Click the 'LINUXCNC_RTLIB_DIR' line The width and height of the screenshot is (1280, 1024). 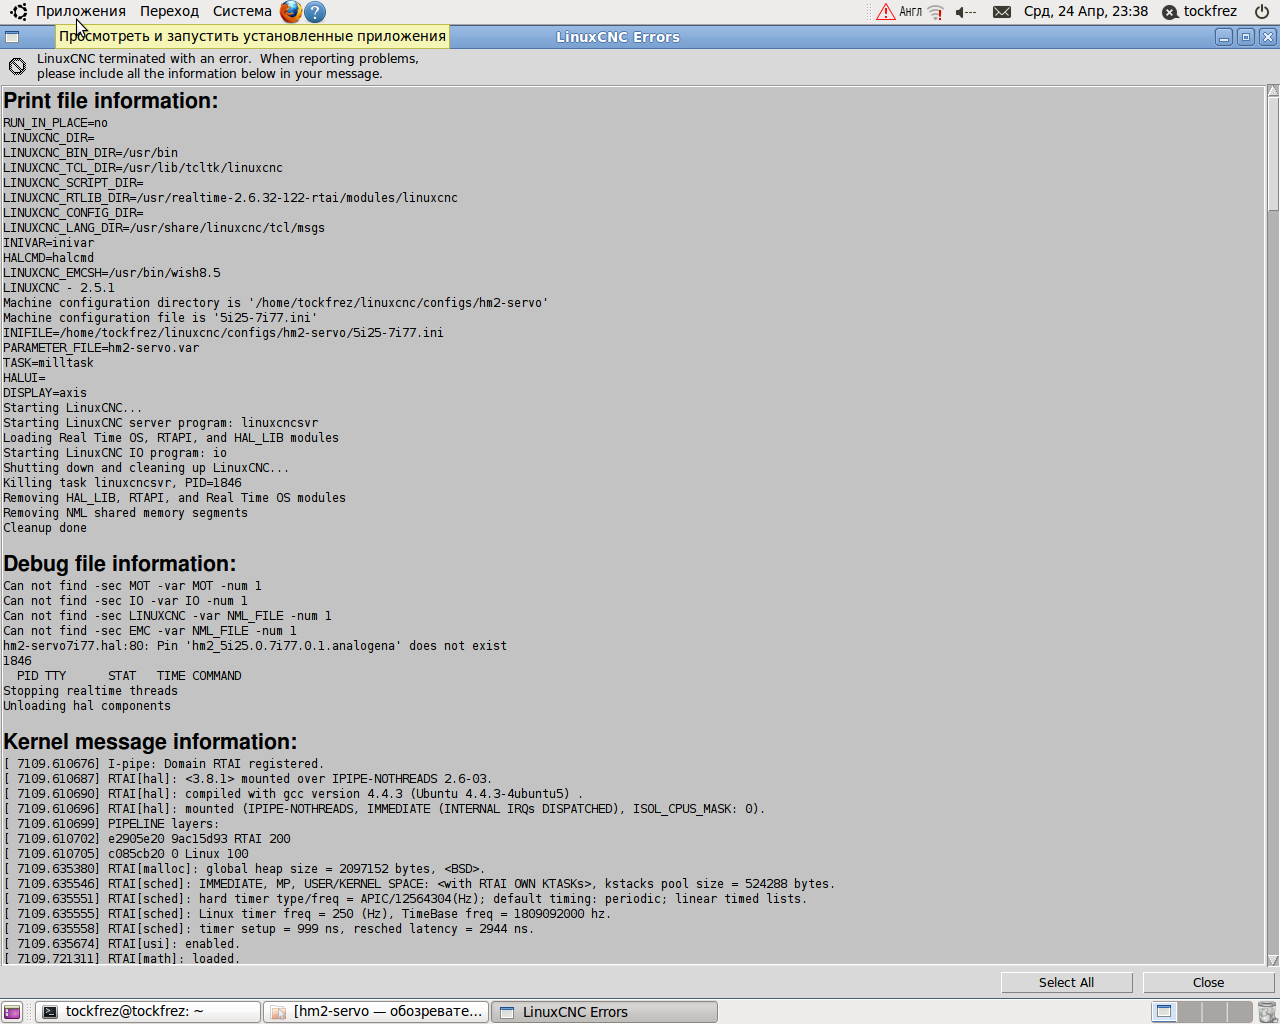(230, 198)
